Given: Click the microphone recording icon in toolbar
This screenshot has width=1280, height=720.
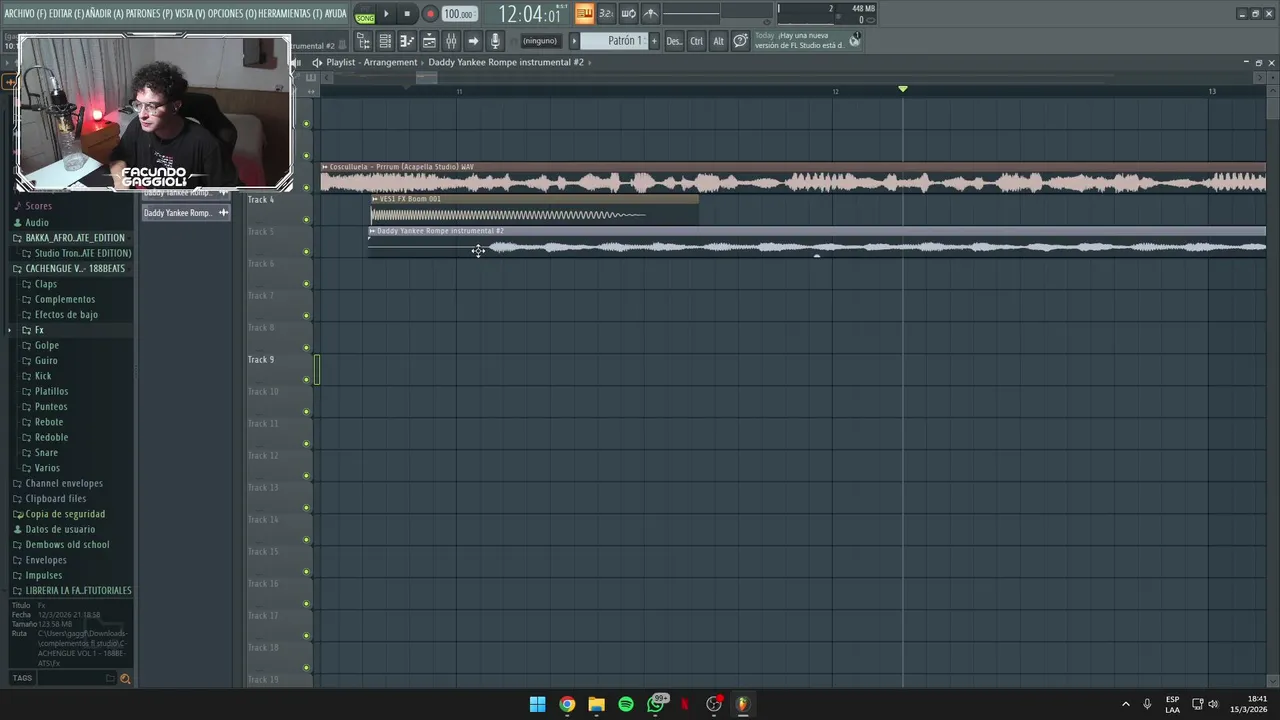Looking at the screenshot, I should (x=495, y=41).
